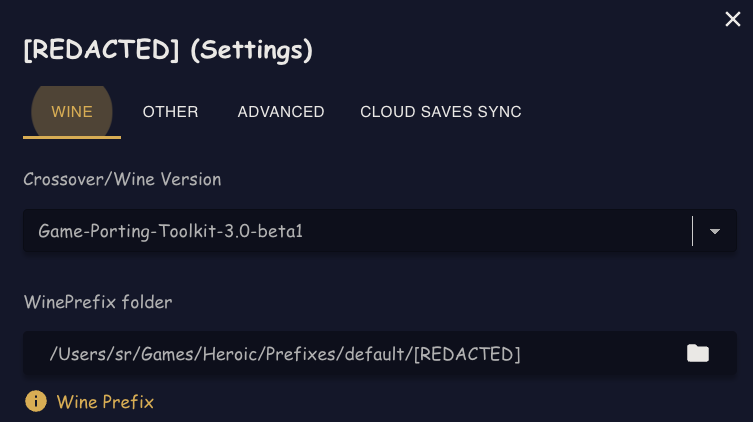Click the Crossover/Wine Version label
The height and width of the screenshot is (422, 753).
coord(122,180)
